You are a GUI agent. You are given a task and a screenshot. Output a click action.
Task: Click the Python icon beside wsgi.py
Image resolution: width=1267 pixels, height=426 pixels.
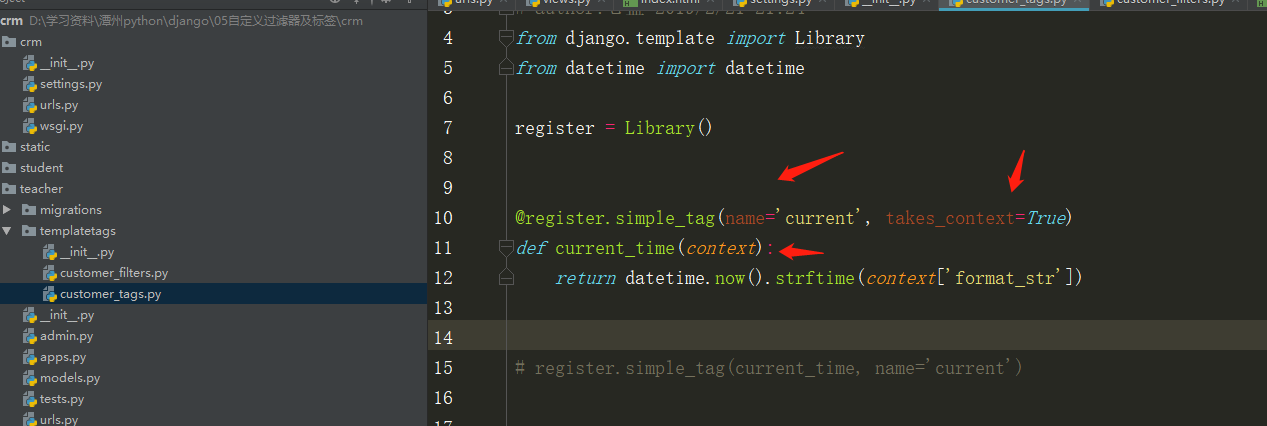[x=30, y=126]
